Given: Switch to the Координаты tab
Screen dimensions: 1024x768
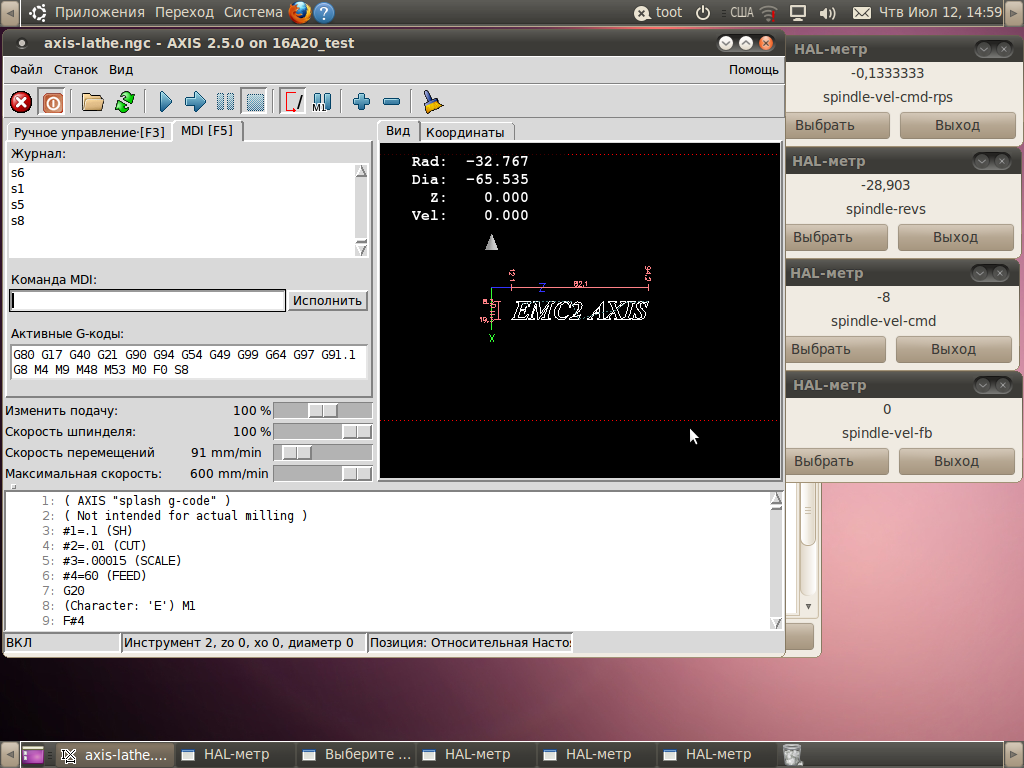Looking at the screenshot, I should tap(465, 132).
